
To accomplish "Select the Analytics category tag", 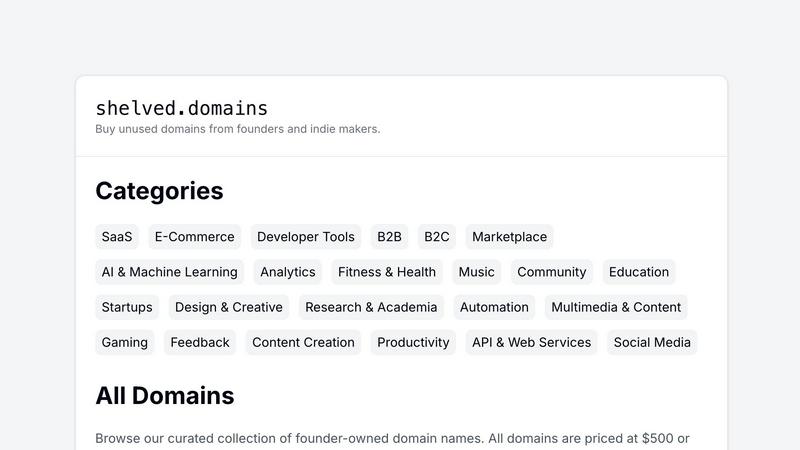I will click(288, 272).
